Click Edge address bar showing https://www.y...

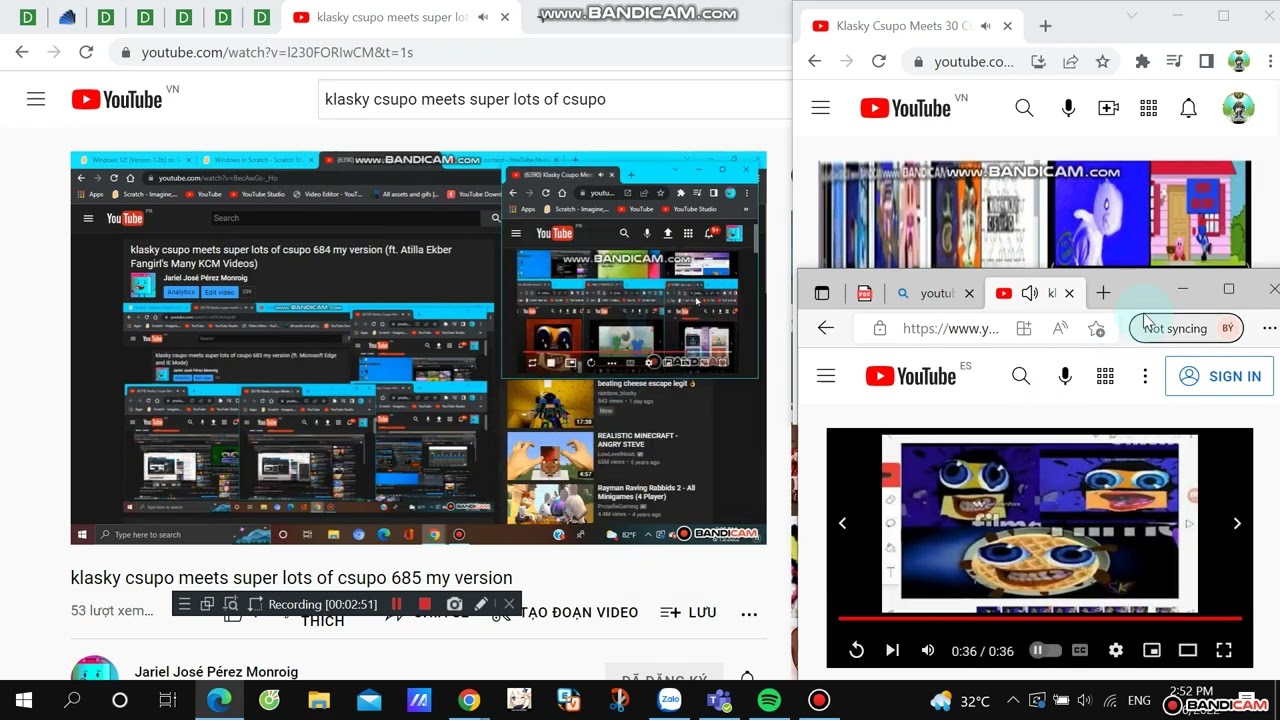click(x=950, y=328)
